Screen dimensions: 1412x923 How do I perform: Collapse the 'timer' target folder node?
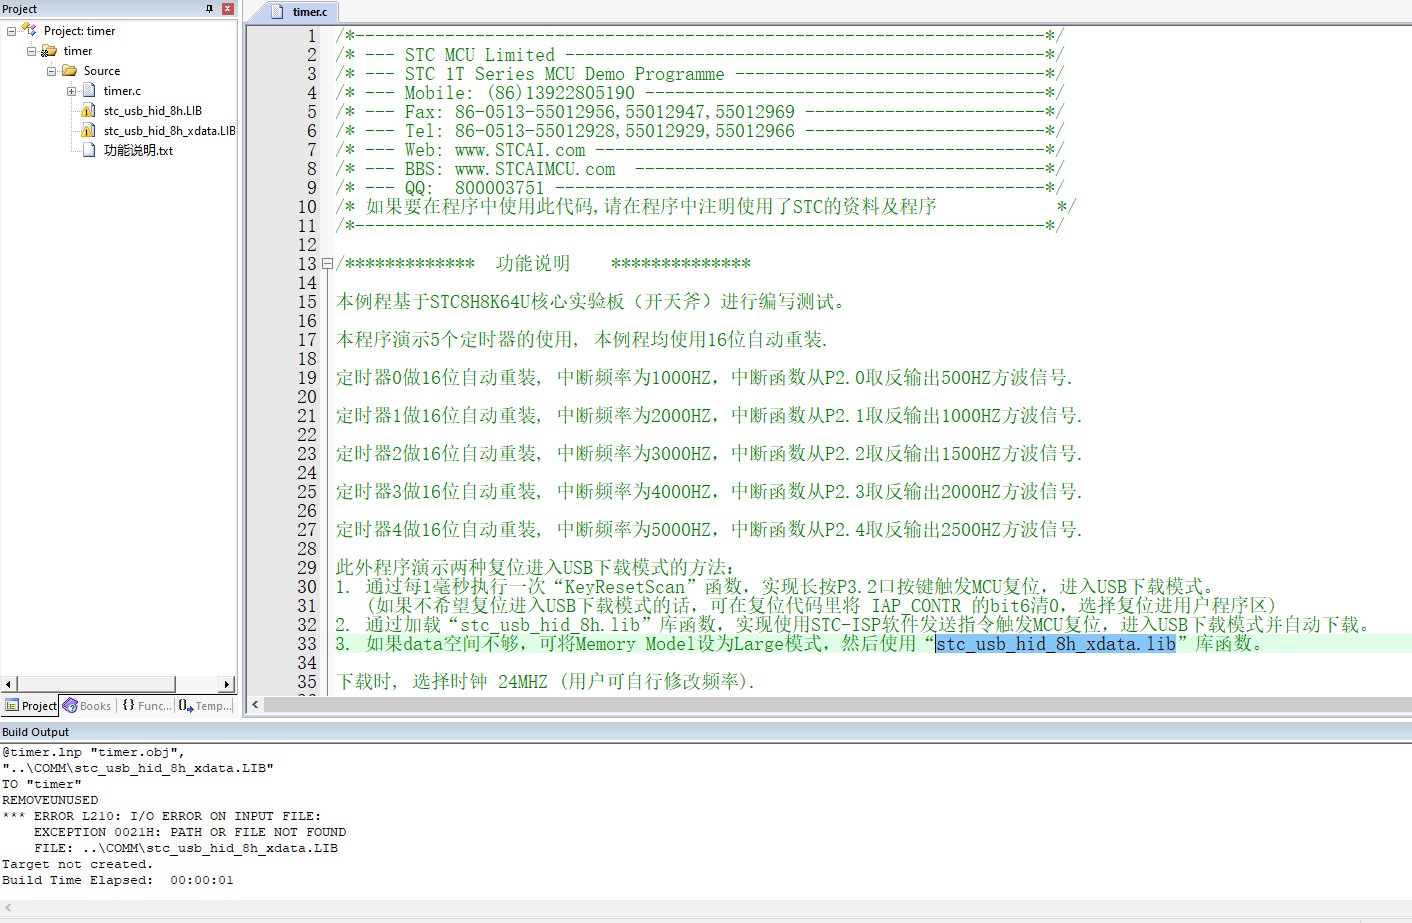31,51
